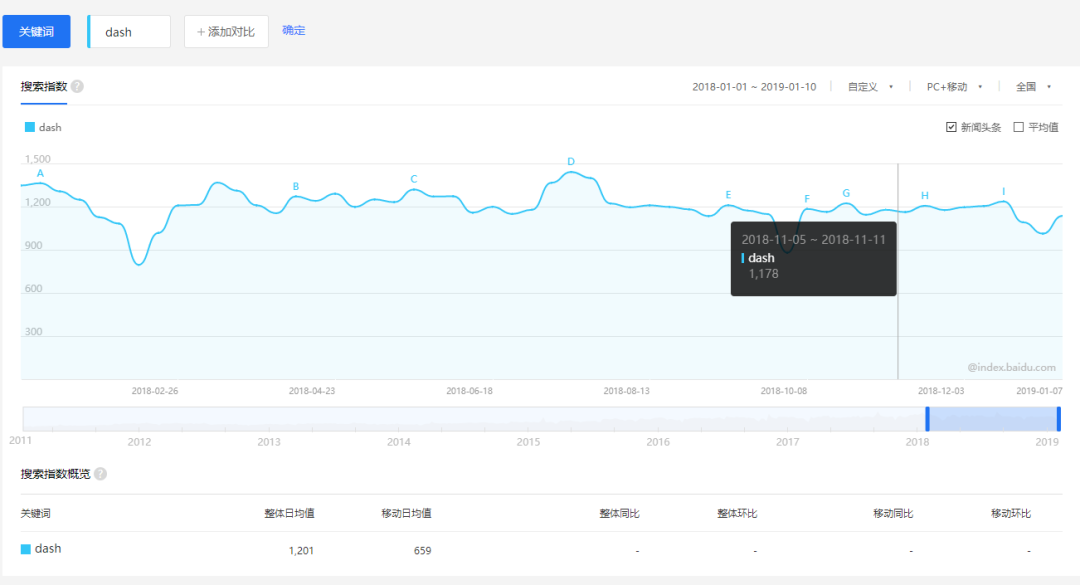Click the 2018-12-03 axis date label
The image size is (1080, 585).
pos(941,391)
